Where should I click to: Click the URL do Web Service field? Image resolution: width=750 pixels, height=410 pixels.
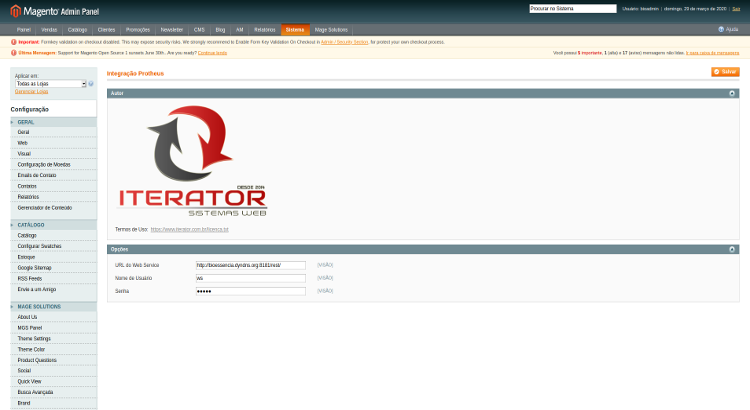[x=251, y=265]
